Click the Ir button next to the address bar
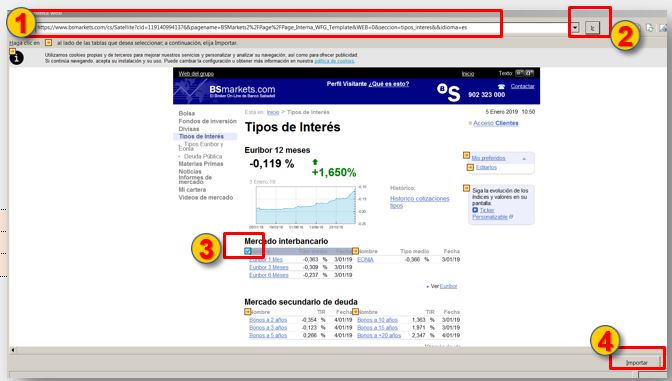Screen dimensions: 672x381 [593, 28]
